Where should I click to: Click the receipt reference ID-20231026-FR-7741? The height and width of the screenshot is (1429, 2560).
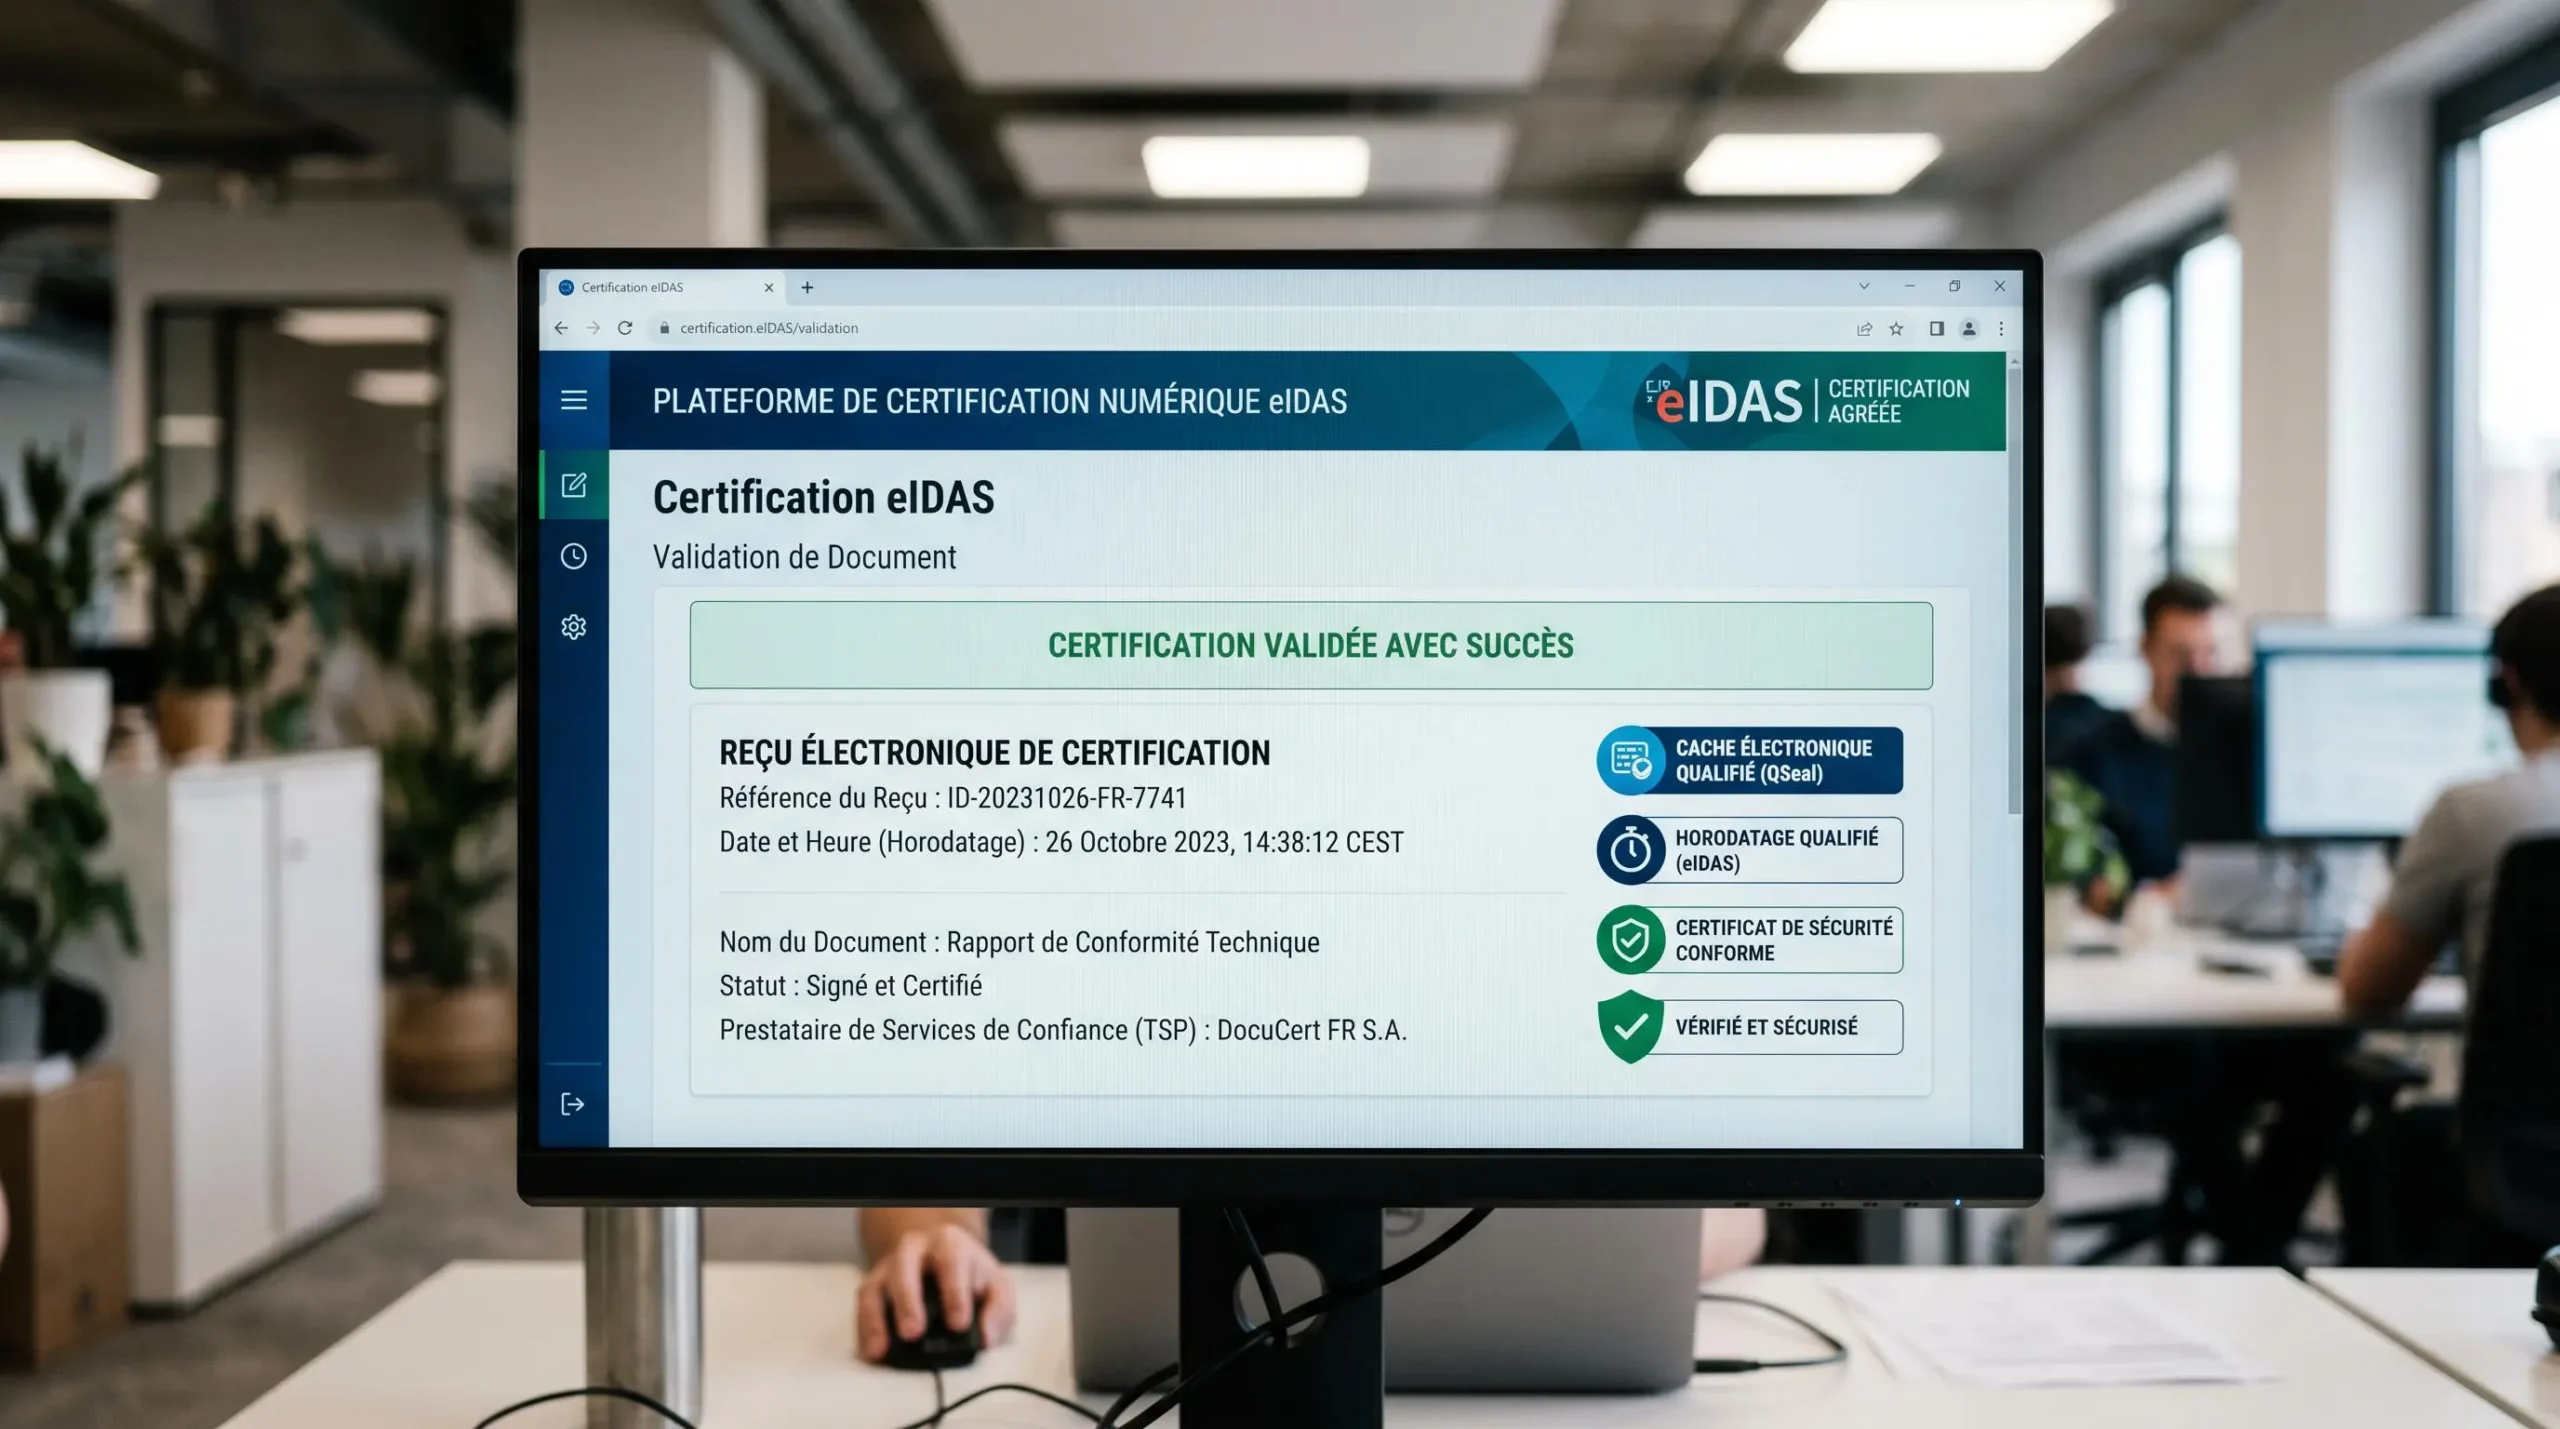1066,798
